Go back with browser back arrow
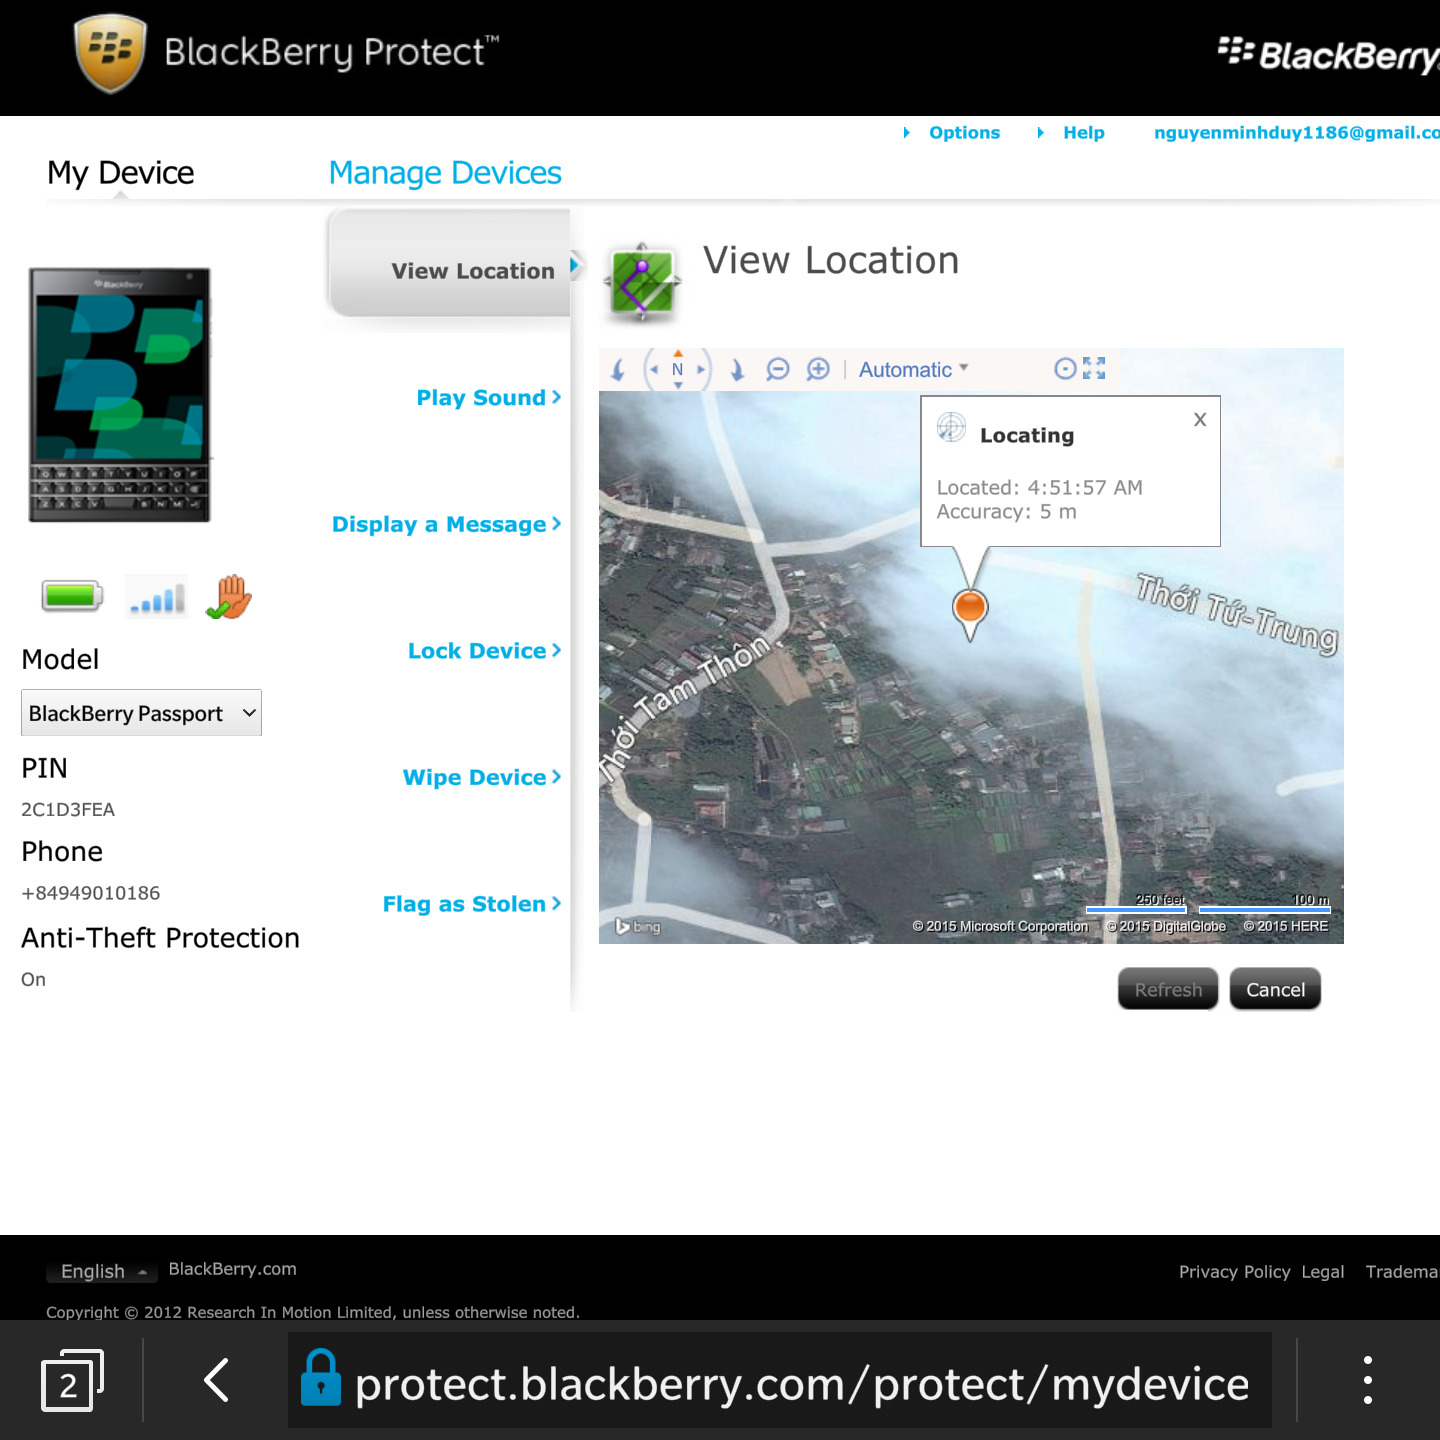The image size is (1440, 1440). point(217,1380)
